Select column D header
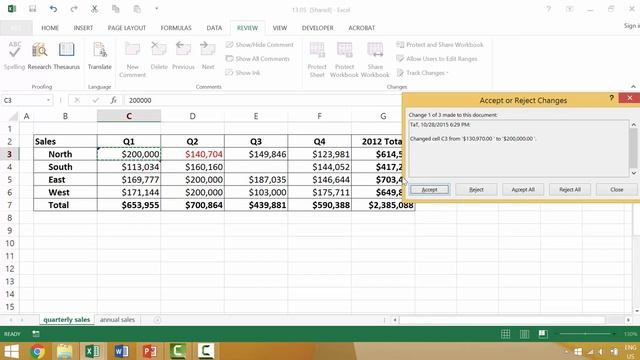This screenshot has width=640, height=360. point(192,116)
